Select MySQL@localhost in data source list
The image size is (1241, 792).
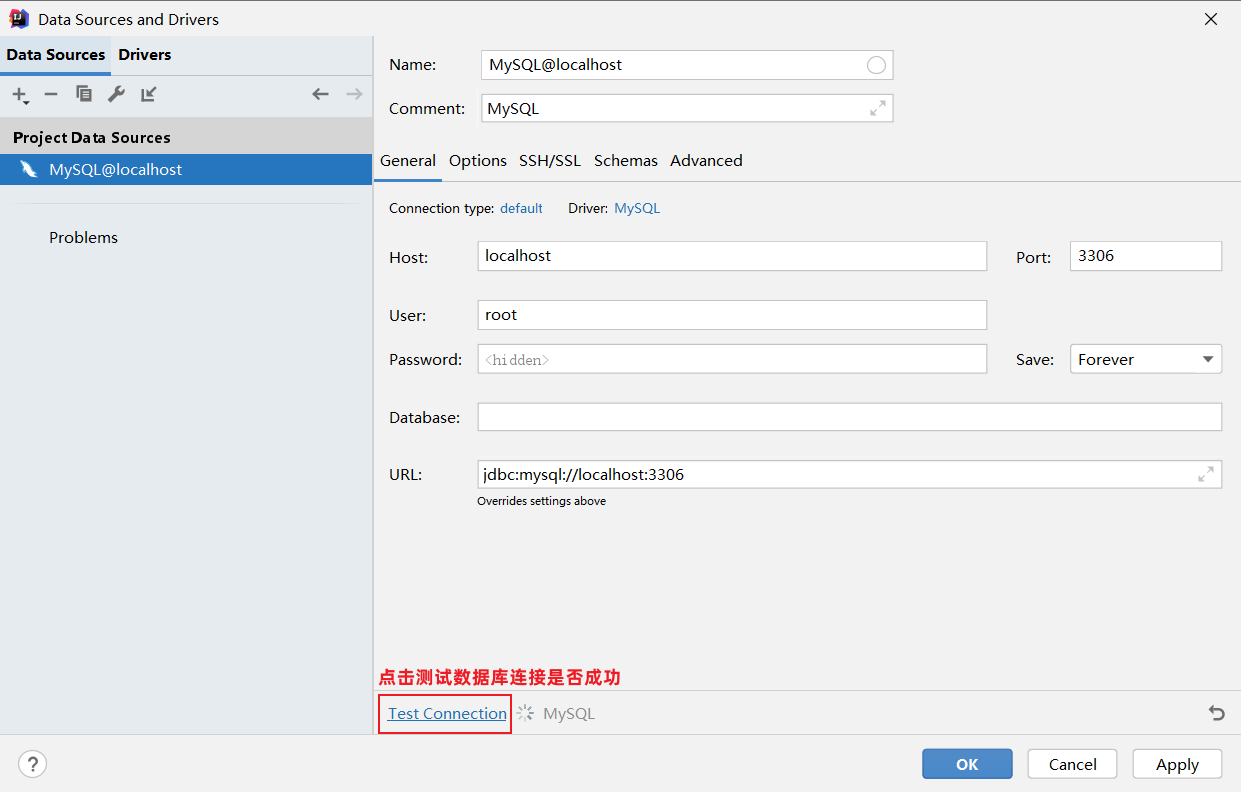point(115,170)
